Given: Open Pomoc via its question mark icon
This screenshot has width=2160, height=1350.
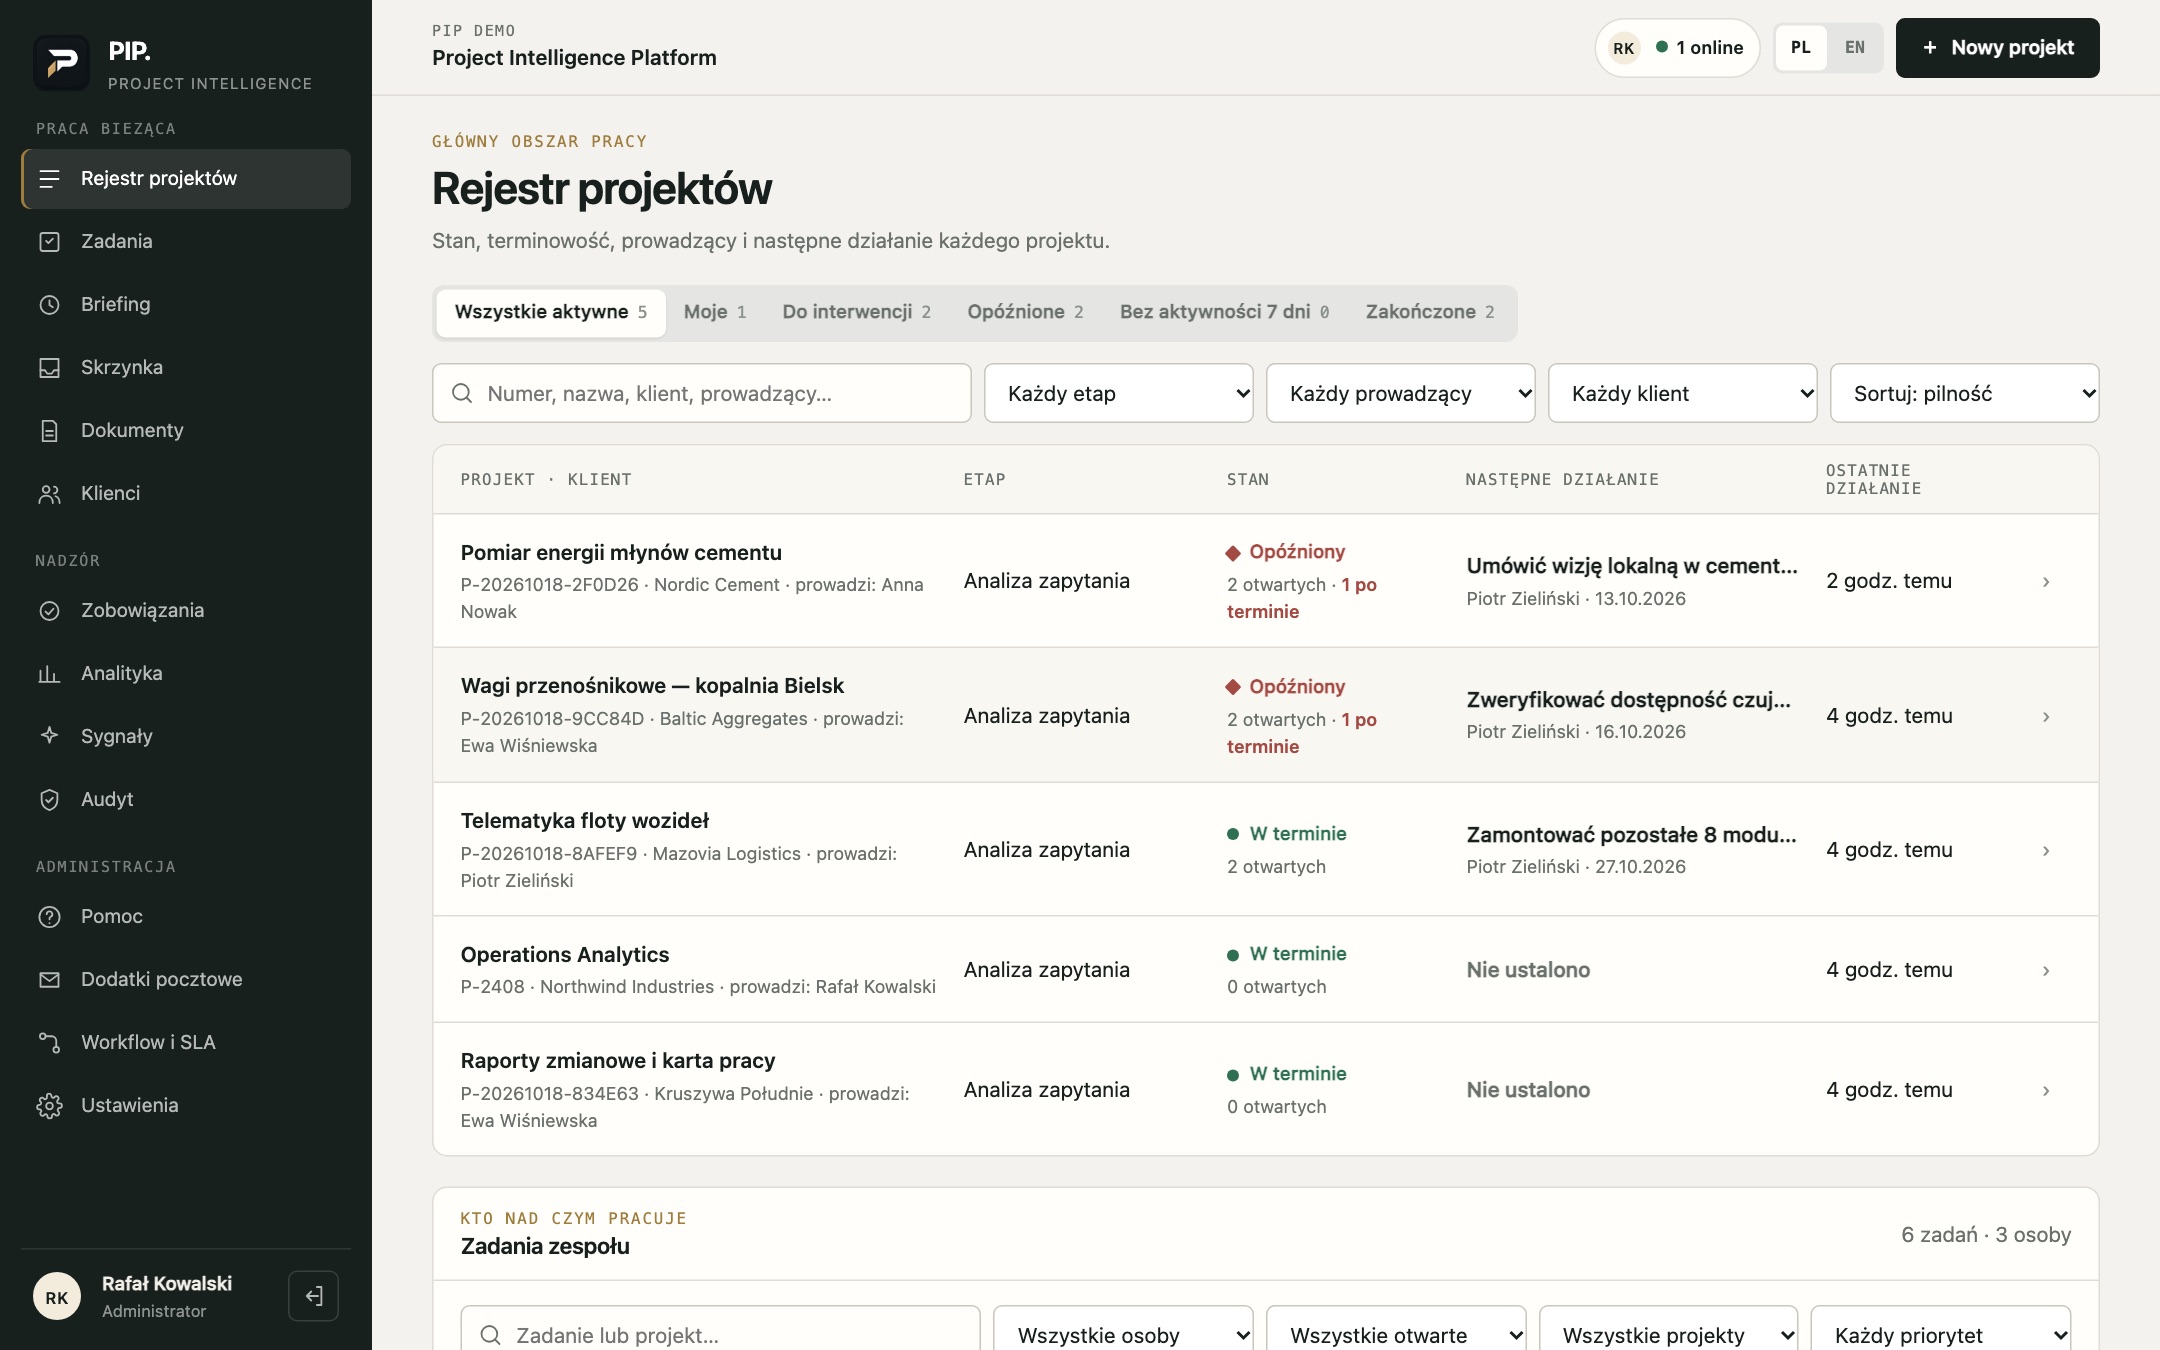Looking at the screenshot, I should tap(49, 917).
